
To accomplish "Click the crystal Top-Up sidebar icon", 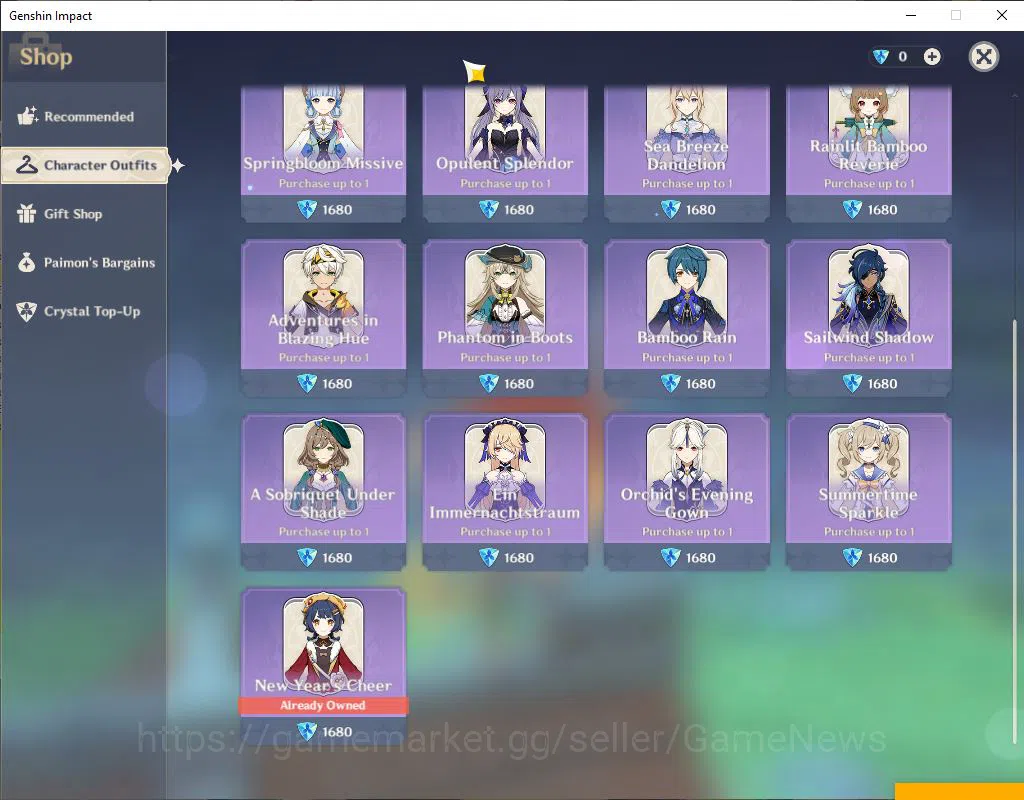I will tap(26, 311).
